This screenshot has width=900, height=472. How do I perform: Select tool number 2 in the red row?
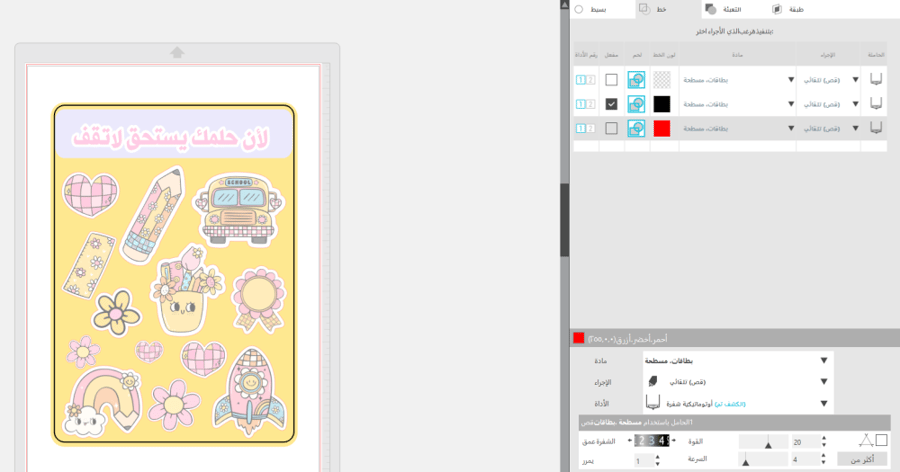(591, 128)
